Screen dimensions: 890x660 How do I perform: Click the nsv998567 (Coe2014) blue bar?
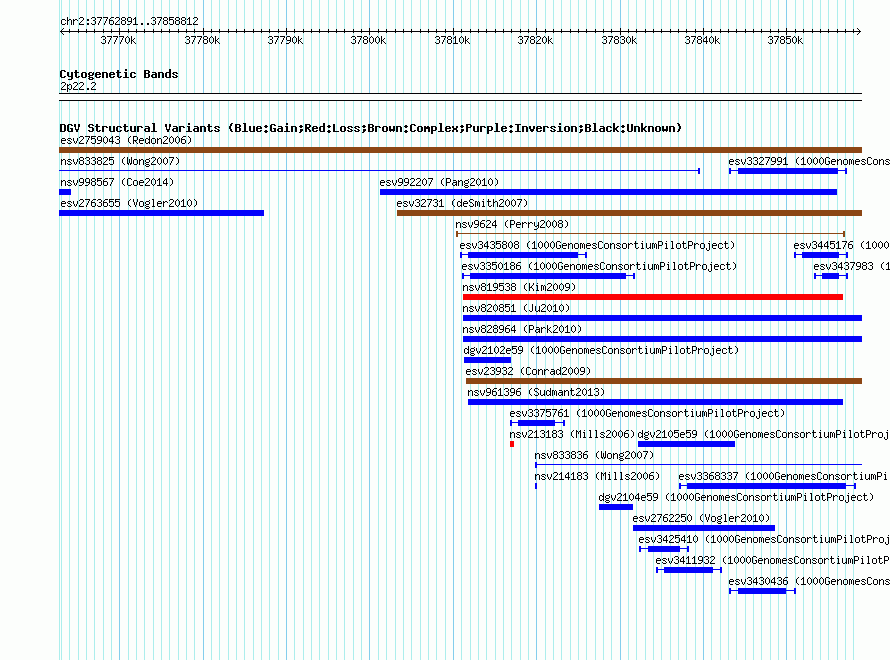coord(65,192)
